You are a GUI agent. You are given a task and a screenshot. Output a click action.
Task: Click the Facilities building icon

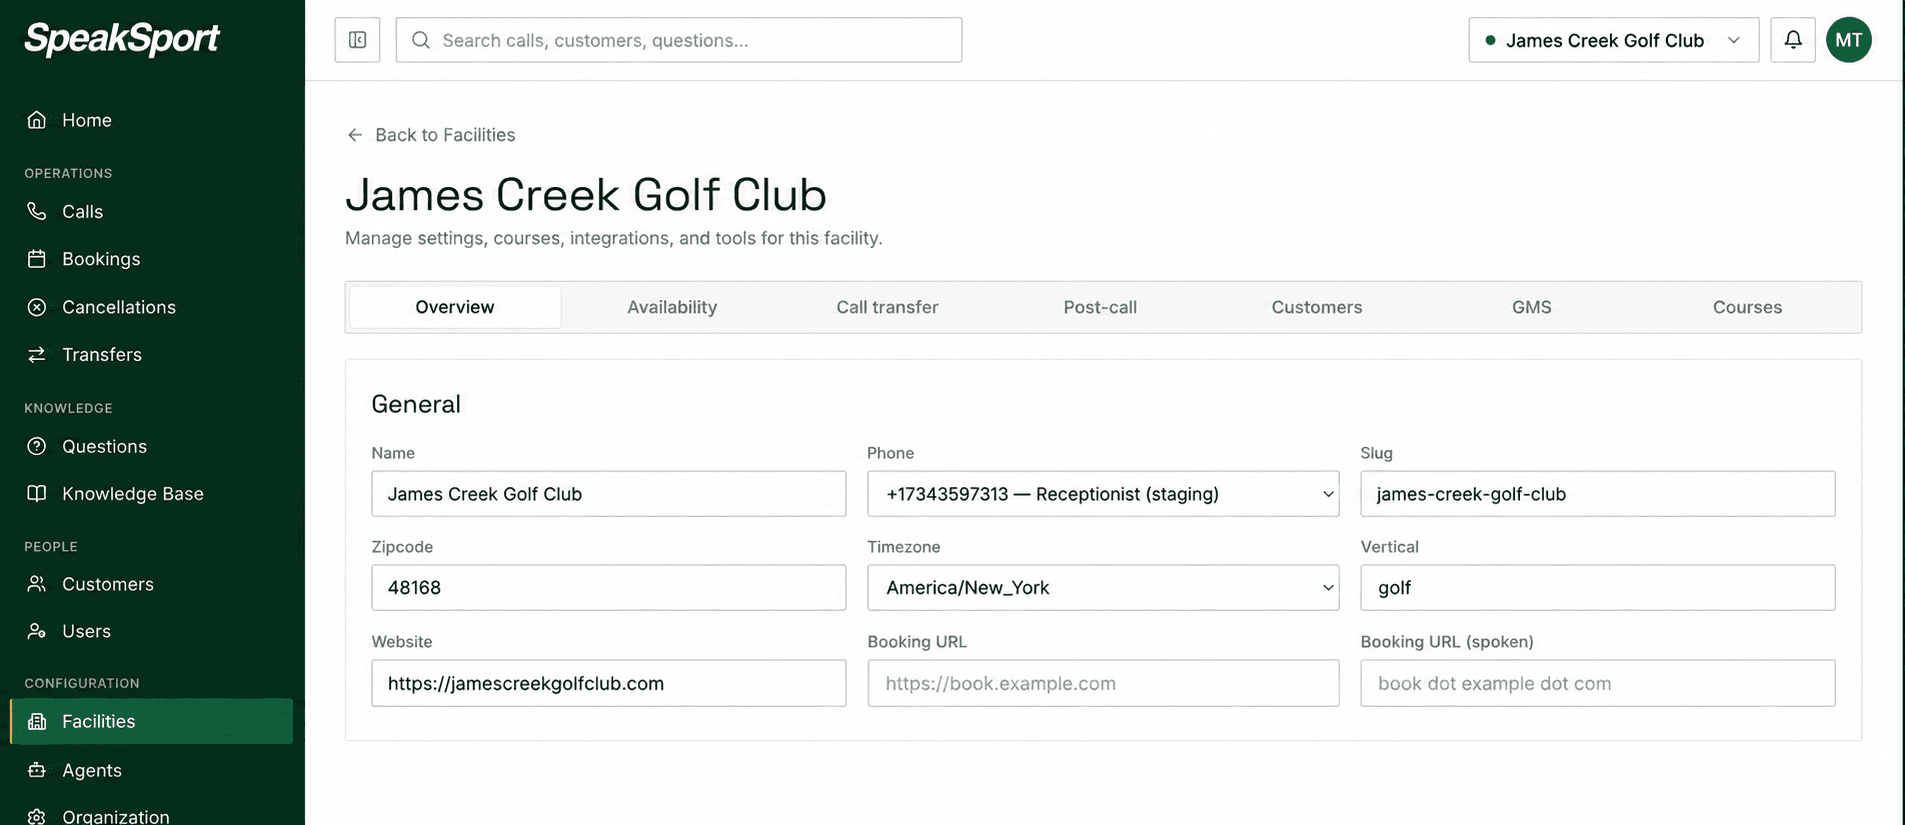(37, 721)
